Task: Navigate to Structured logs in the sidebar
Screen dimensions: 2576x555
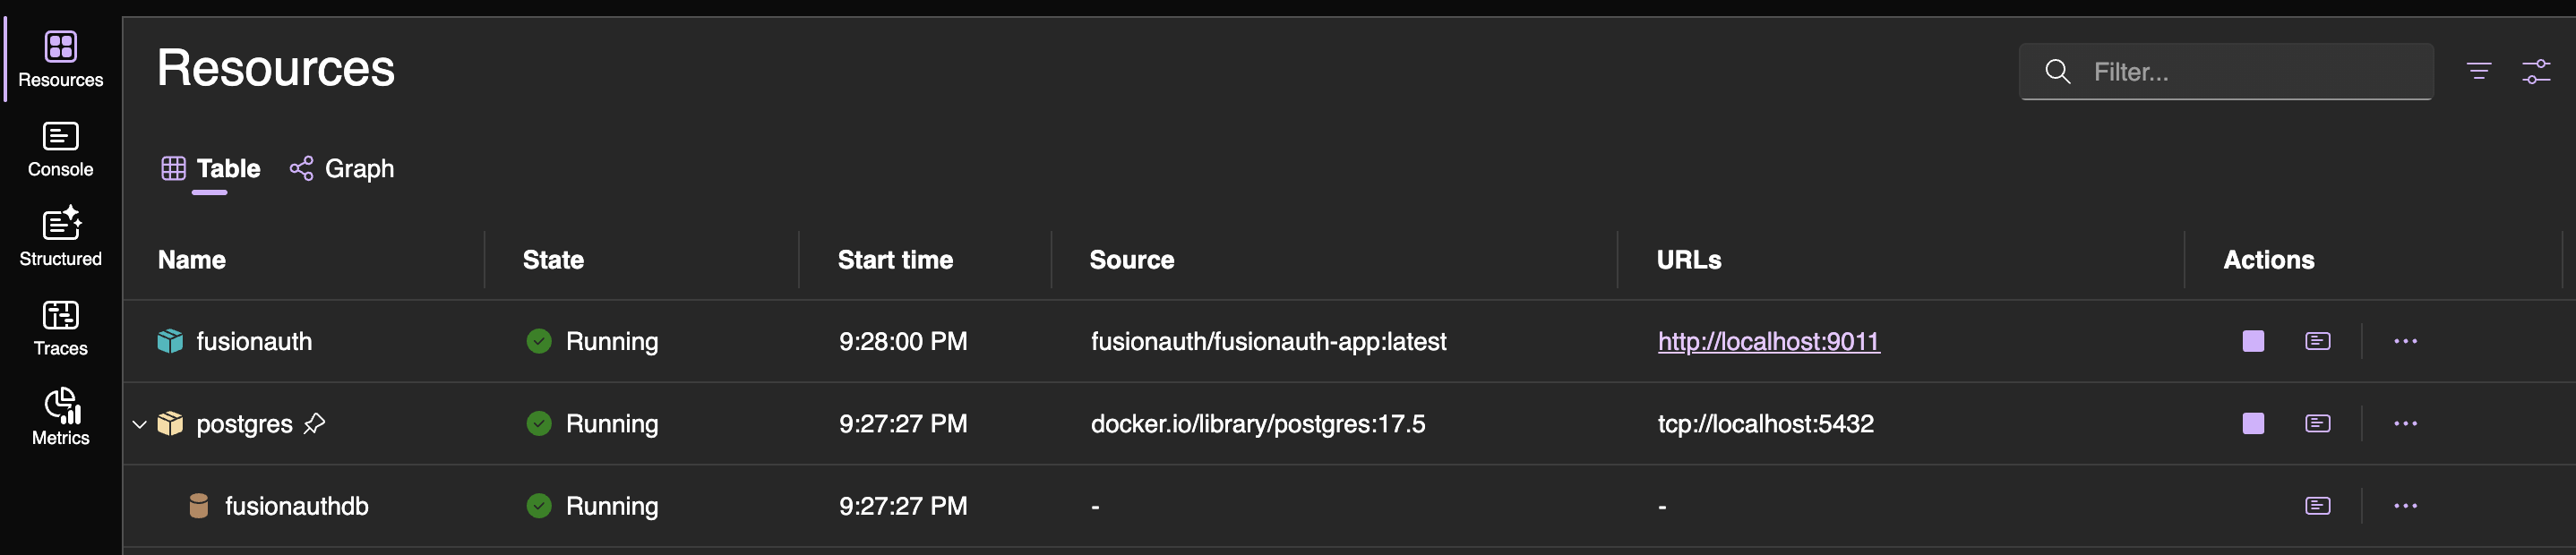Action: 60,237
